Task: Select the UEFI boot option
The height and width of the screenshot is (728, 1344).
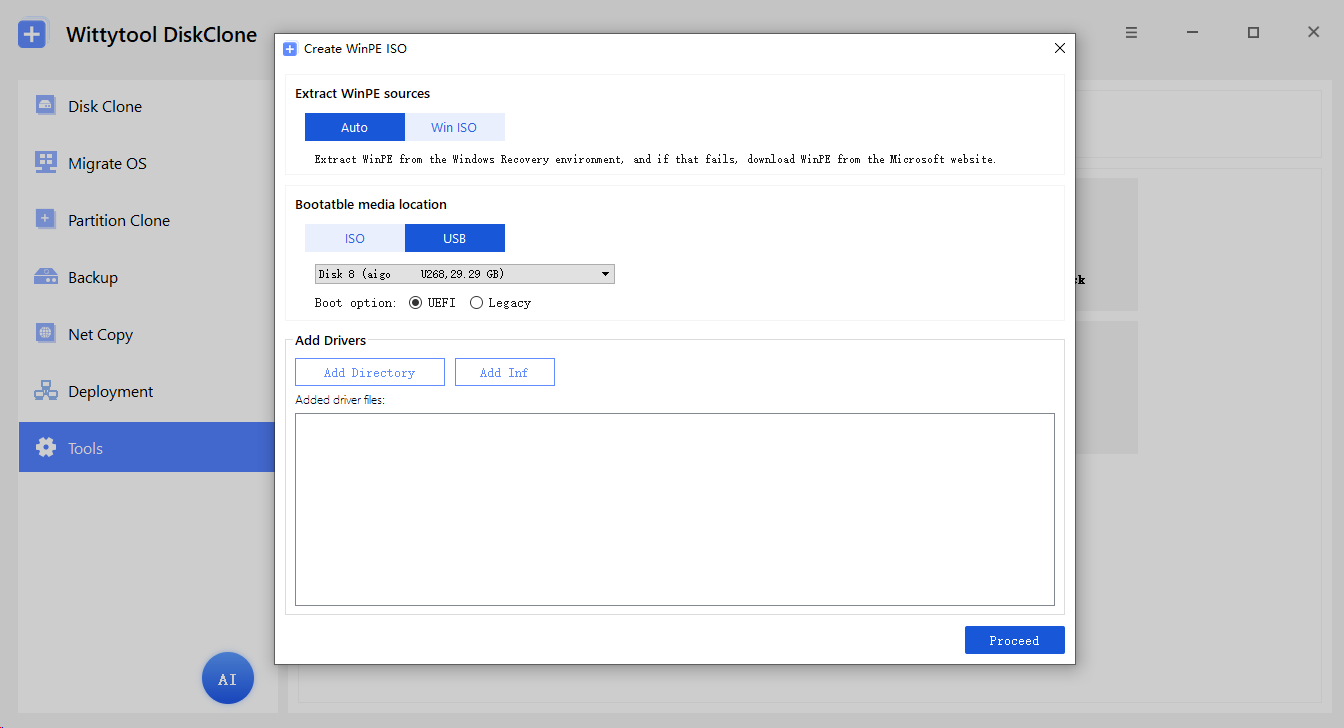Action: 432,303
